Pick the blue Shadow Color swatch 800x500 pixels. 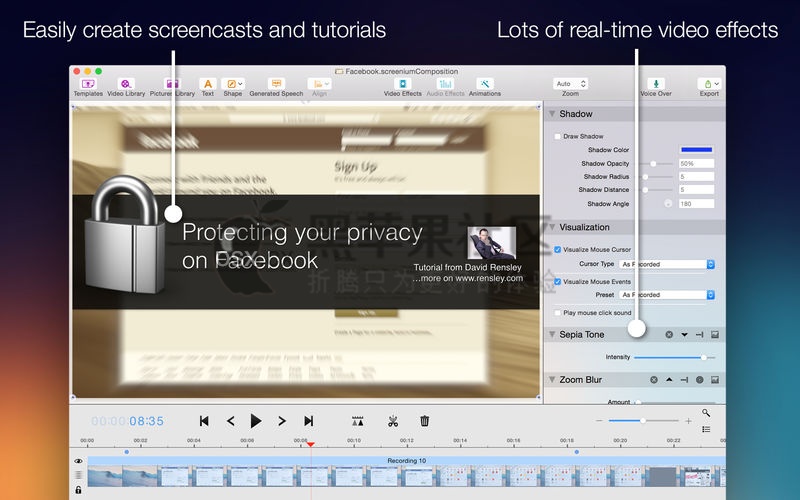[x=696, y=149]
